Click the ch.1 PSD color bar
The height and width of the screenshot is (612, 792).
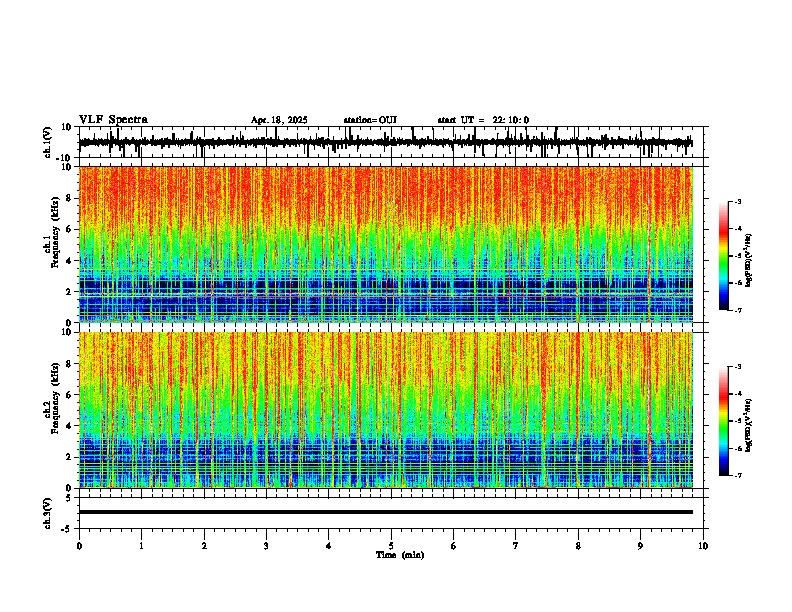pyautogui.click(x=724, y=256)
